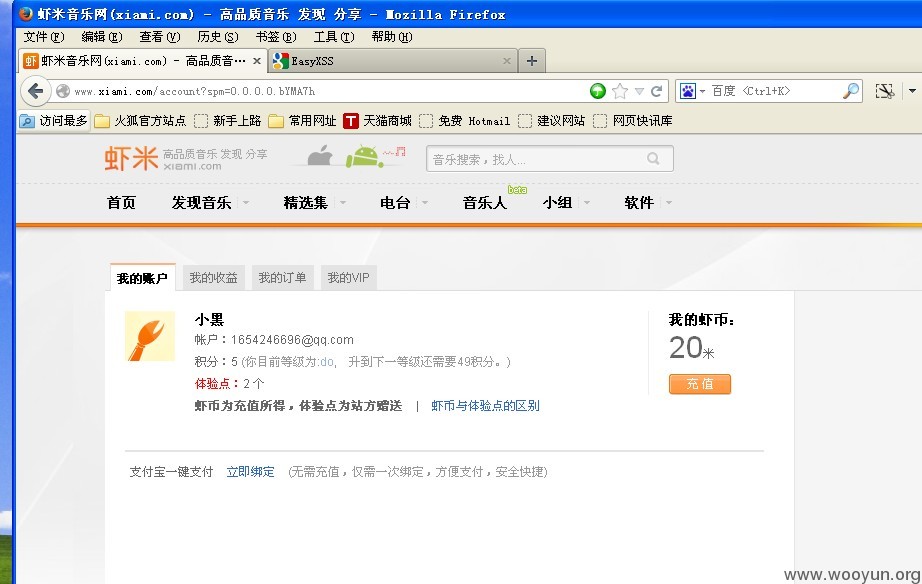Viewport: 922px width, 584px height.
Task: Open the 书签 menu
Action: tap(276, 36)
